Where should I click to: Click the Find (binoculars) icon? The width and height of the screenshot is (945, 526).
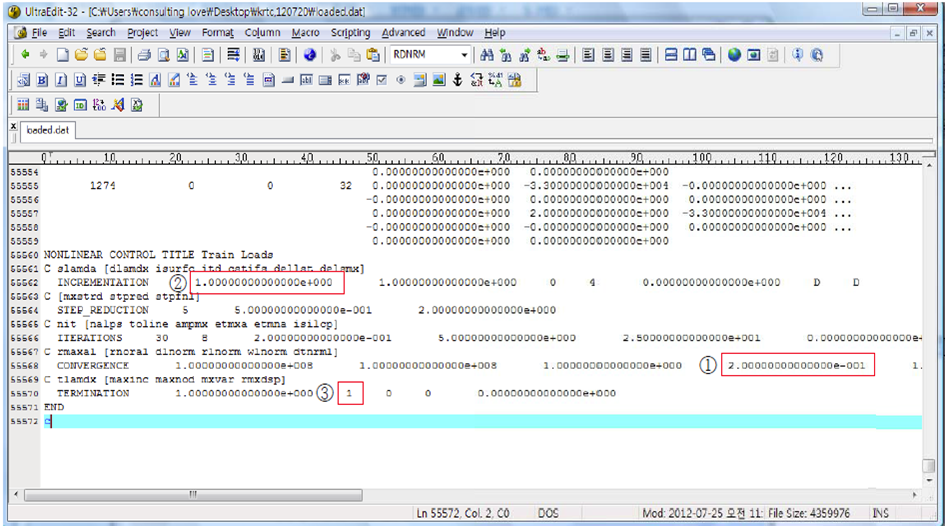click(x=488, y=55)
